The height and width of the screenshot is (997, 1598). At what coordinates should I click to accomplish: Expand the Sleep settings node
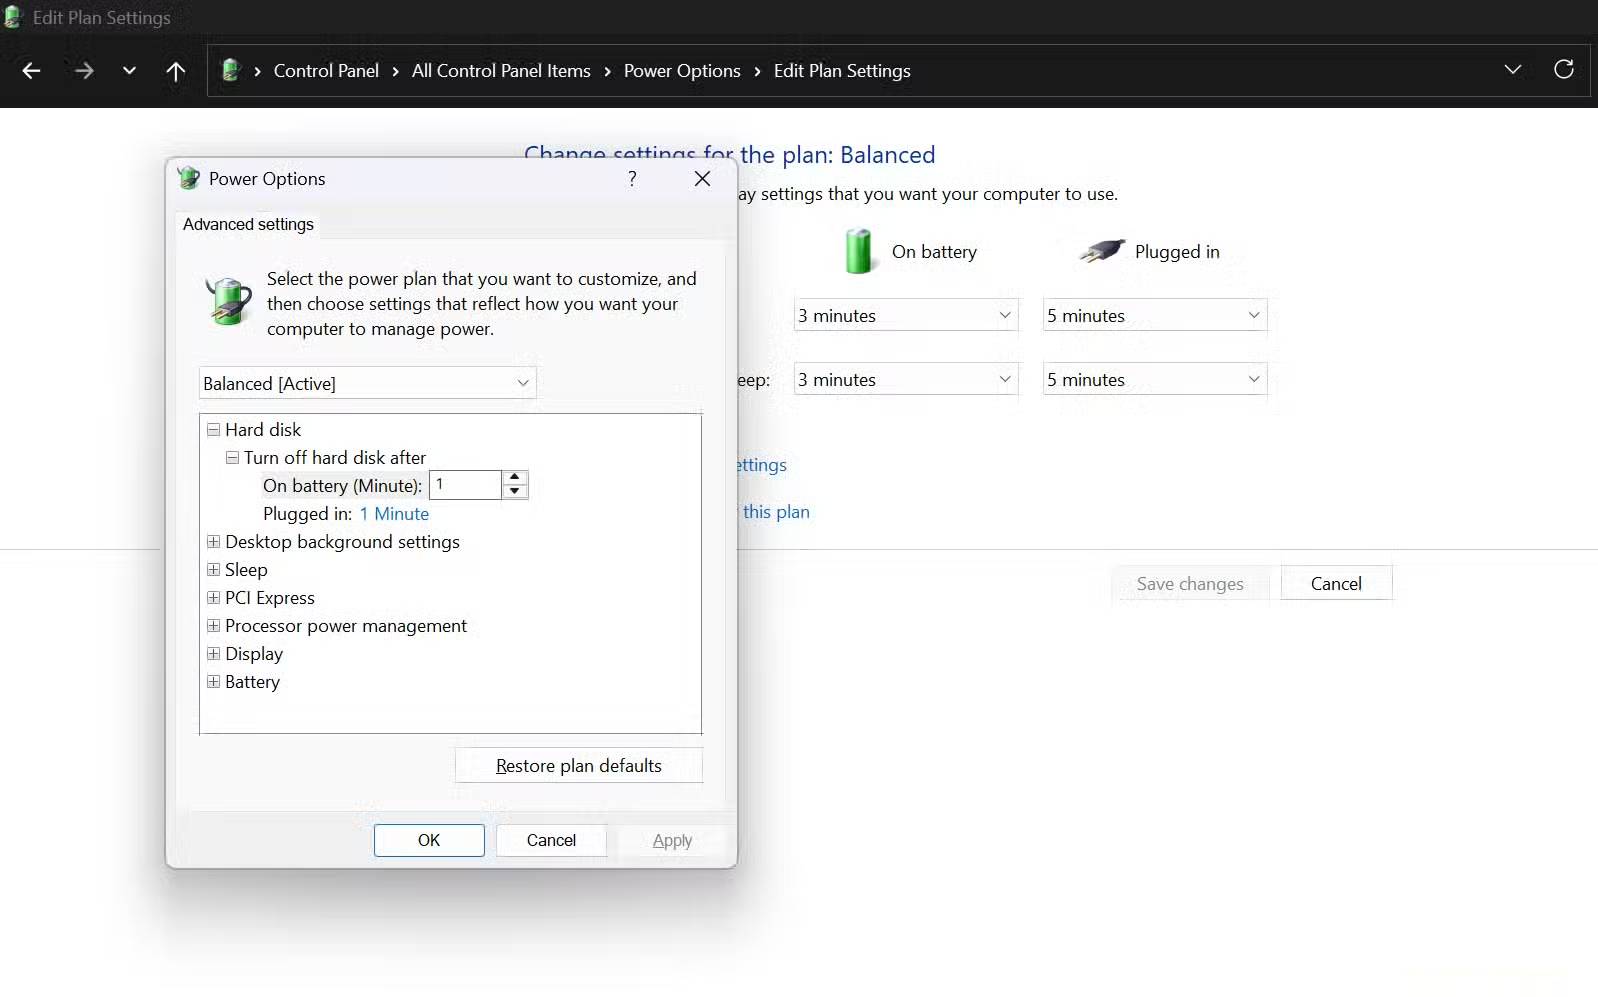pyautogui.click(x=213, y=570)
